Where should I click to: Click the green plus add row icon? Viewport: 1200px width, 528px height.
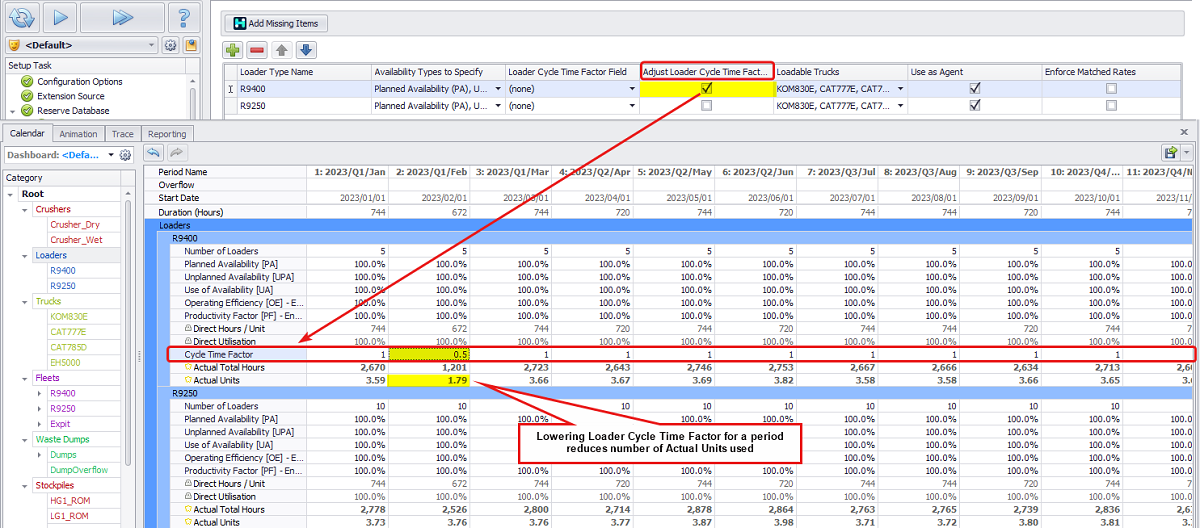click(232, 49)
